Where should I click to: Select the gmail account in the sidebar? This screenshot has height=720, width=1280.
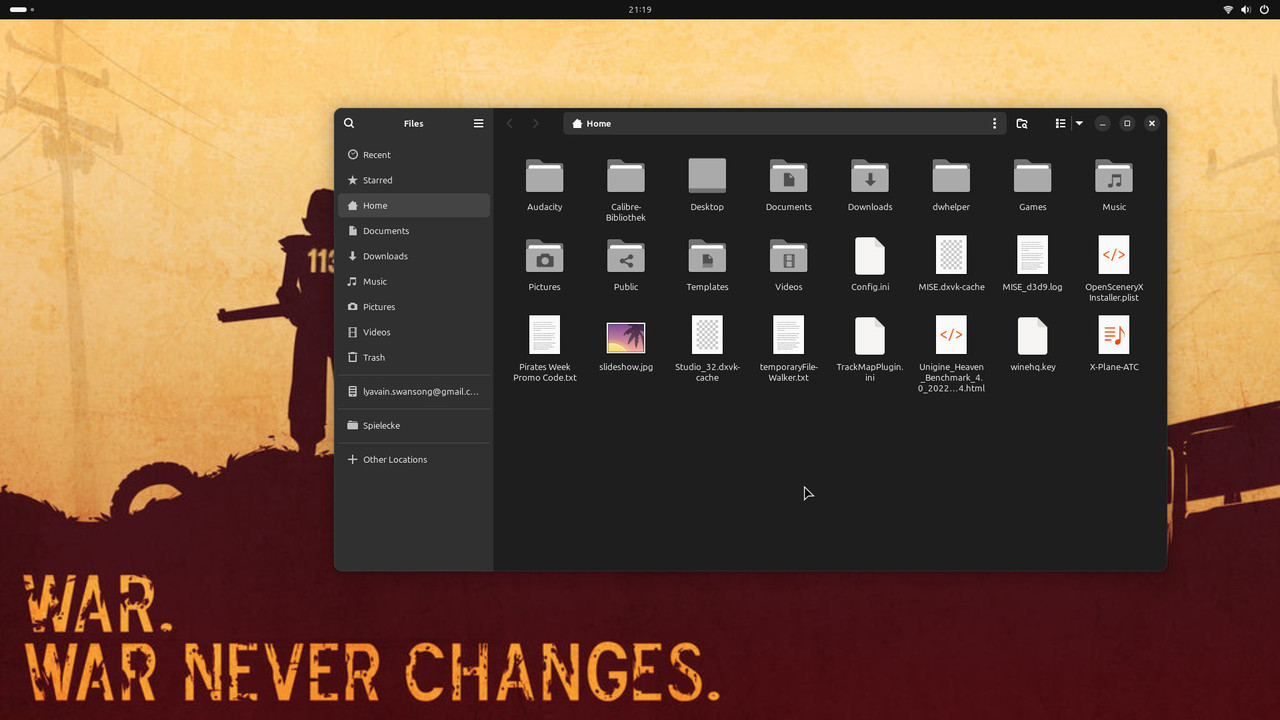click(414, 391)
